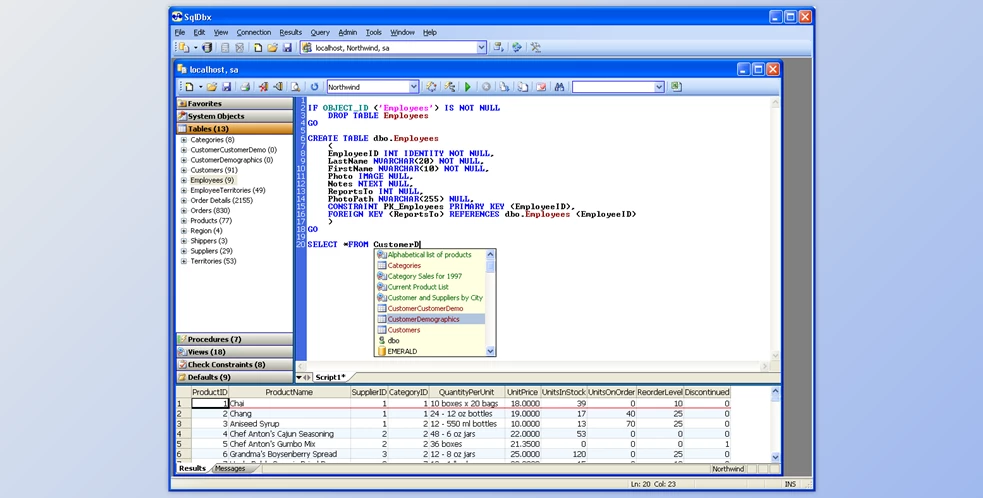The width and height of the screenshot is (983, 498).
Task: Switch to the Results tab
Action: 192,469
